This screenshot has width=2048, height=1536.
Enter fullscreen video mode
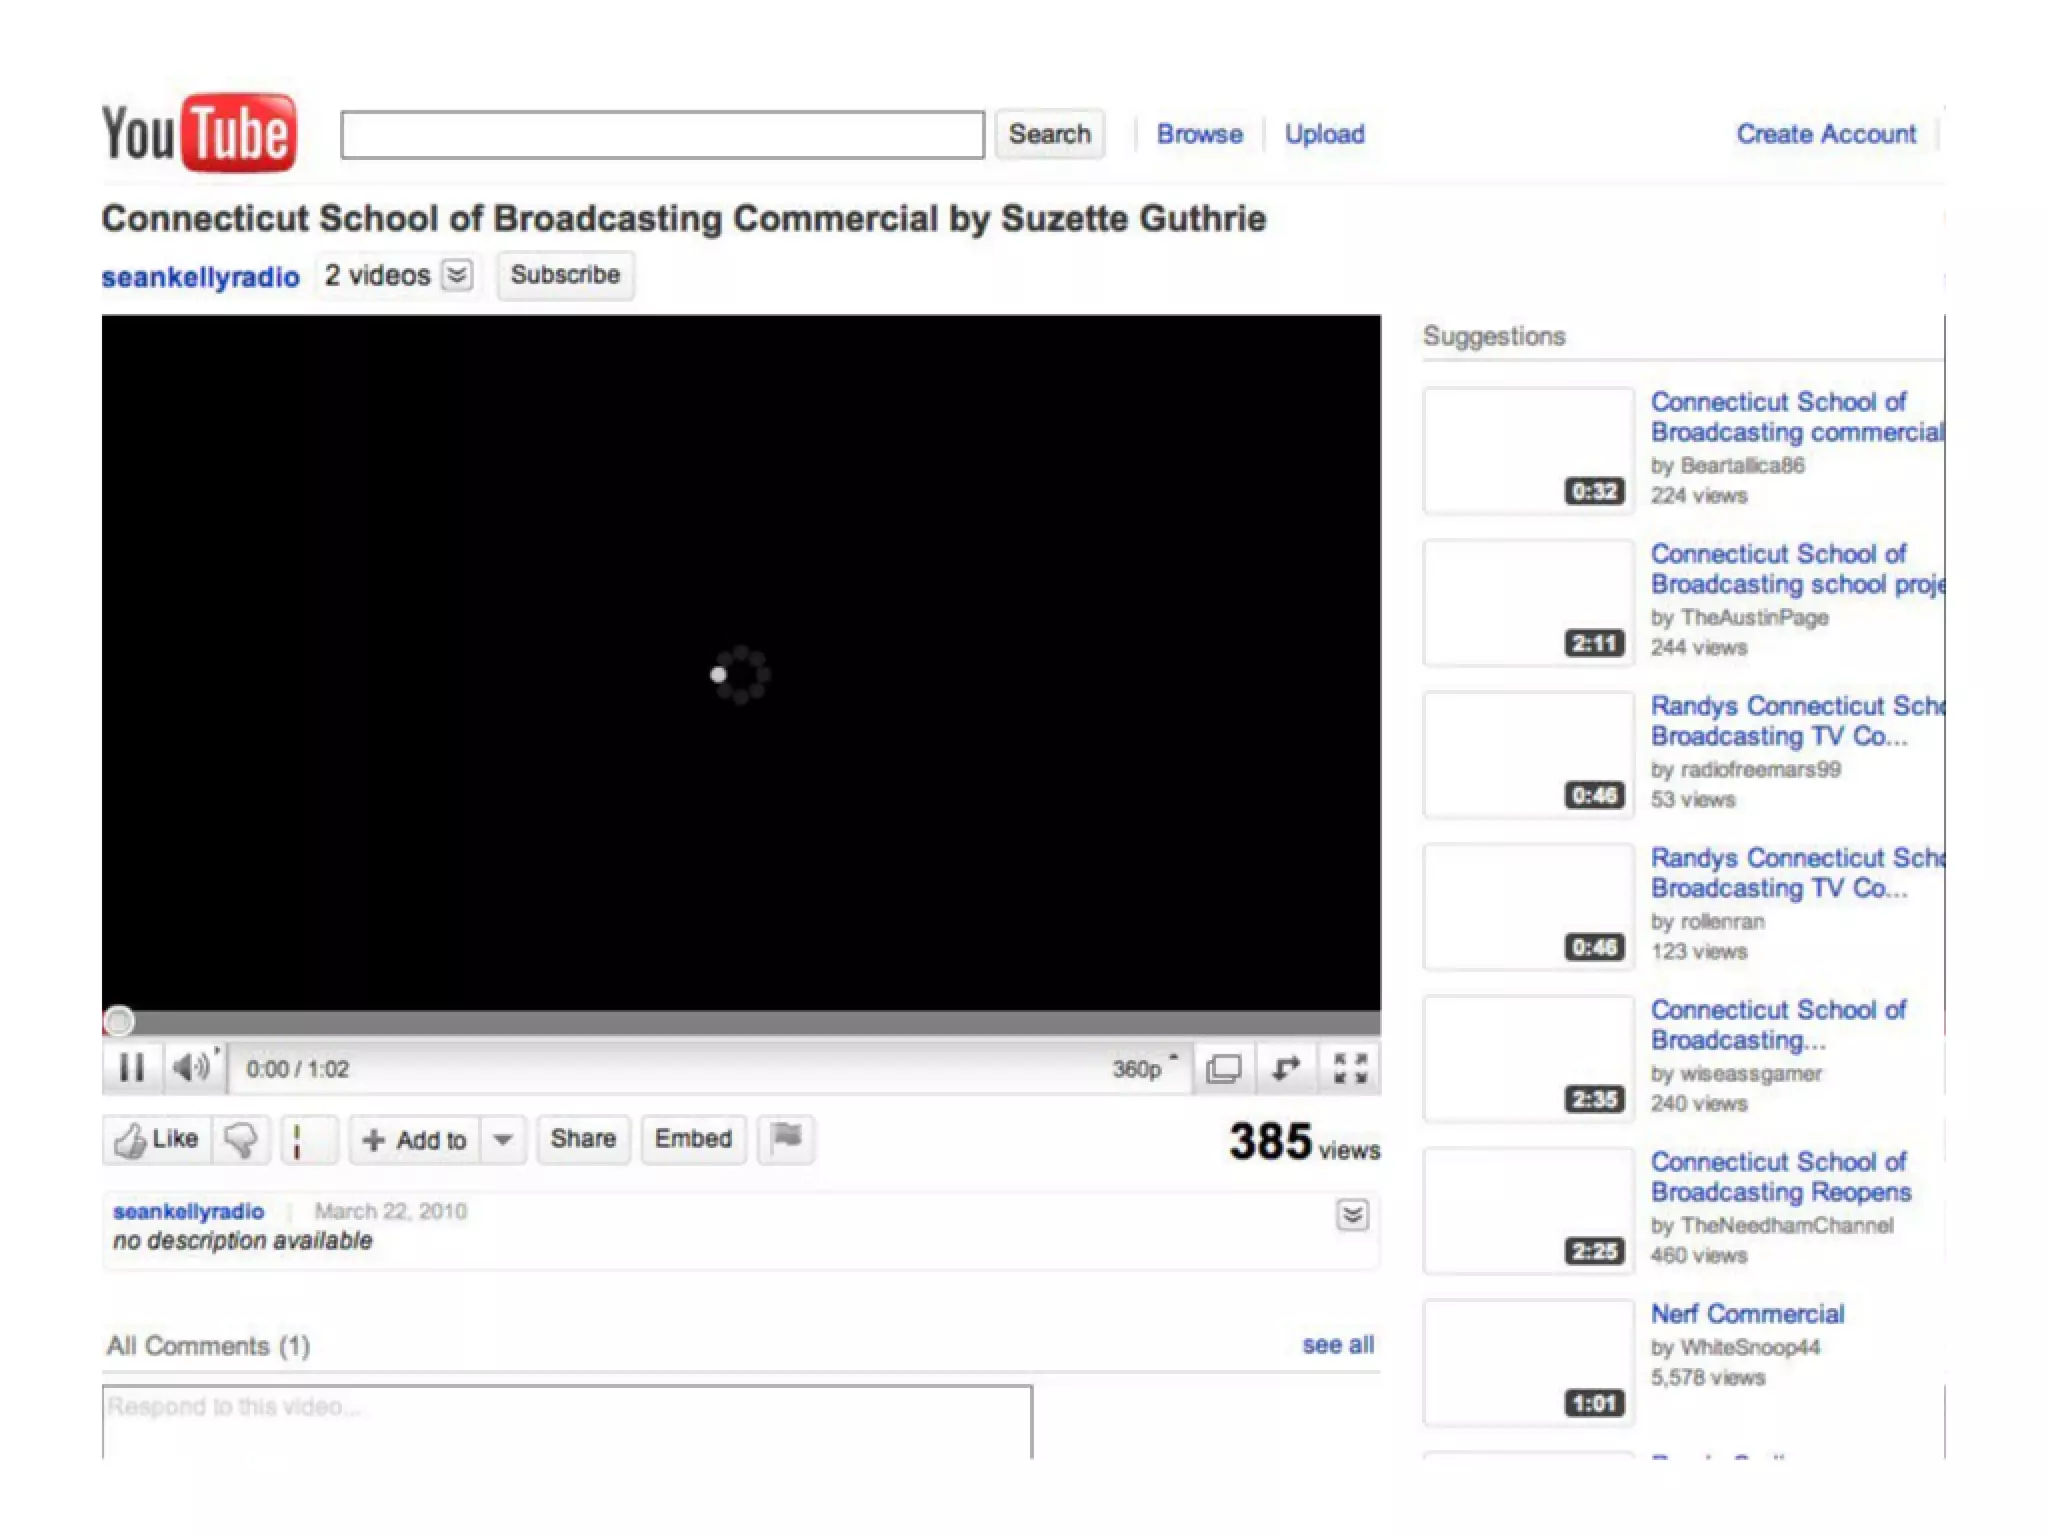pyautogui.click(x=1350, y=1069)
